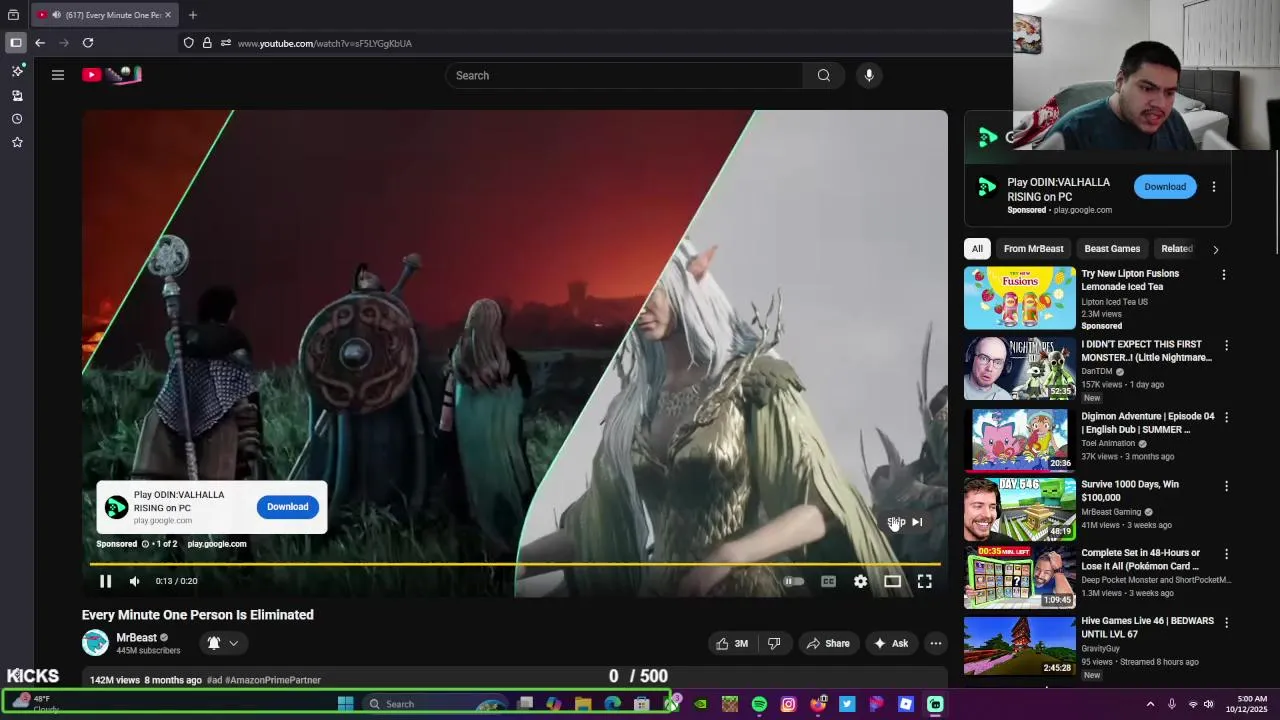Open the ad info icon beside Sponsored
This screenshot has width=1280, height=720.
145,544
